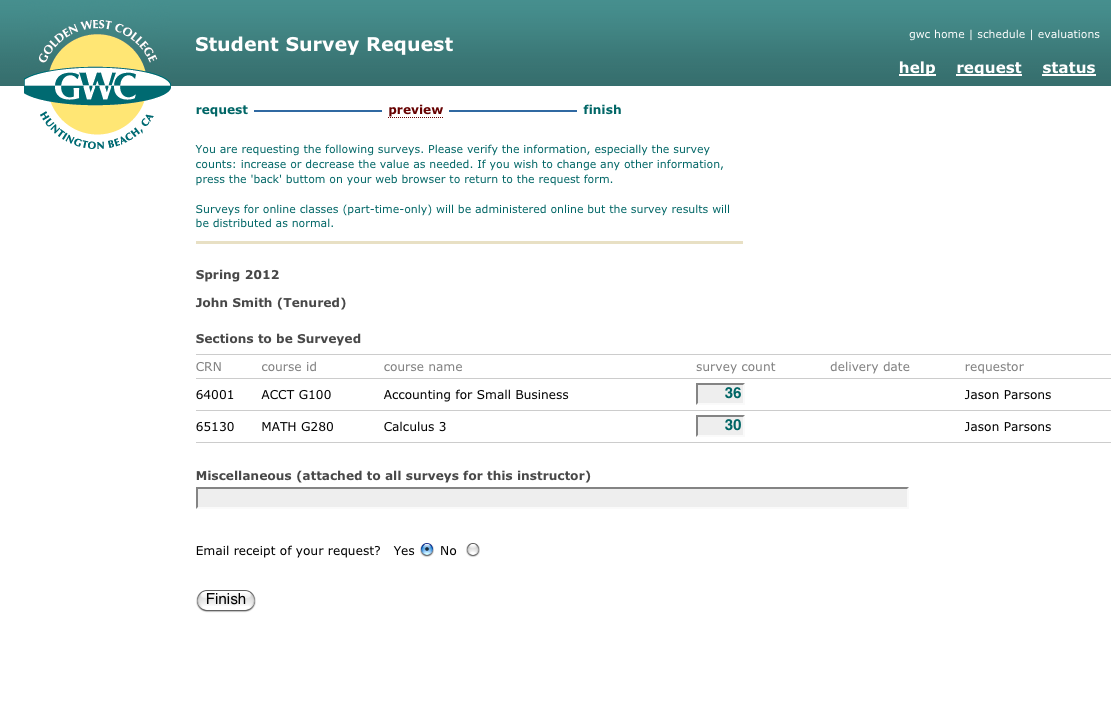This screenshot has width=1111, height=702.
Task: Go to the schedule link
Action: point(1000,34)
